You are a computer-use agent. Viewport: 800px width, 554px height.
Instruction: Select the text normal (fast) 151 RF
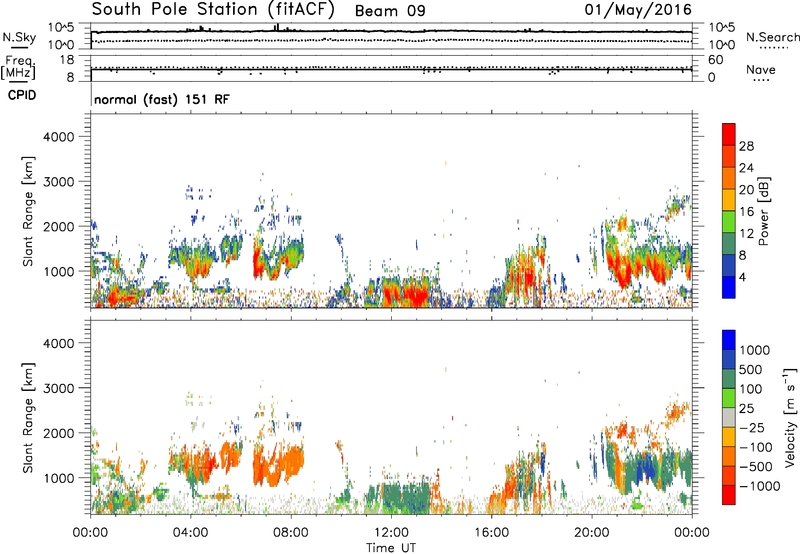[162, 99]
